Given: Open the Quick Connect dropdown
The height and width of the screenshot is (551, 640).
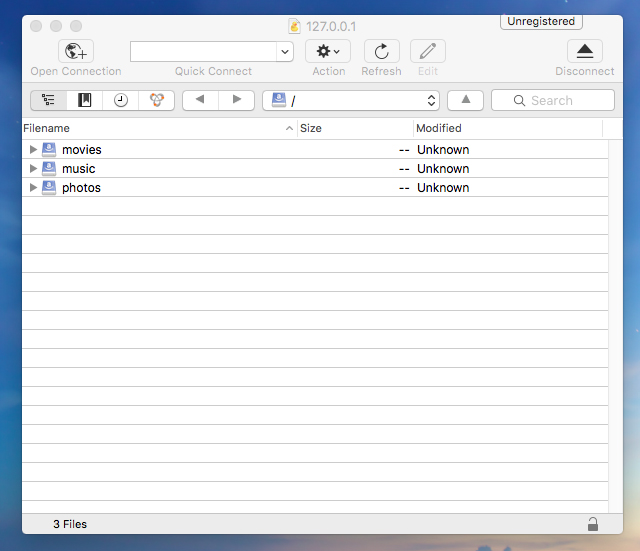Looking at the screenshot, I should click(x=285, y=52).
